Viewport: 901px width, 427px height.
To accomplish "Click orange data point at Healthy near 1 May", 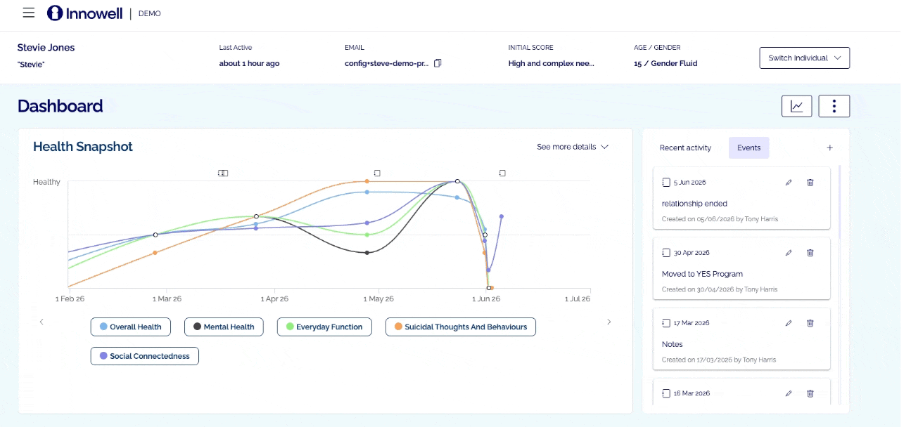I will [x=367, y=182].
